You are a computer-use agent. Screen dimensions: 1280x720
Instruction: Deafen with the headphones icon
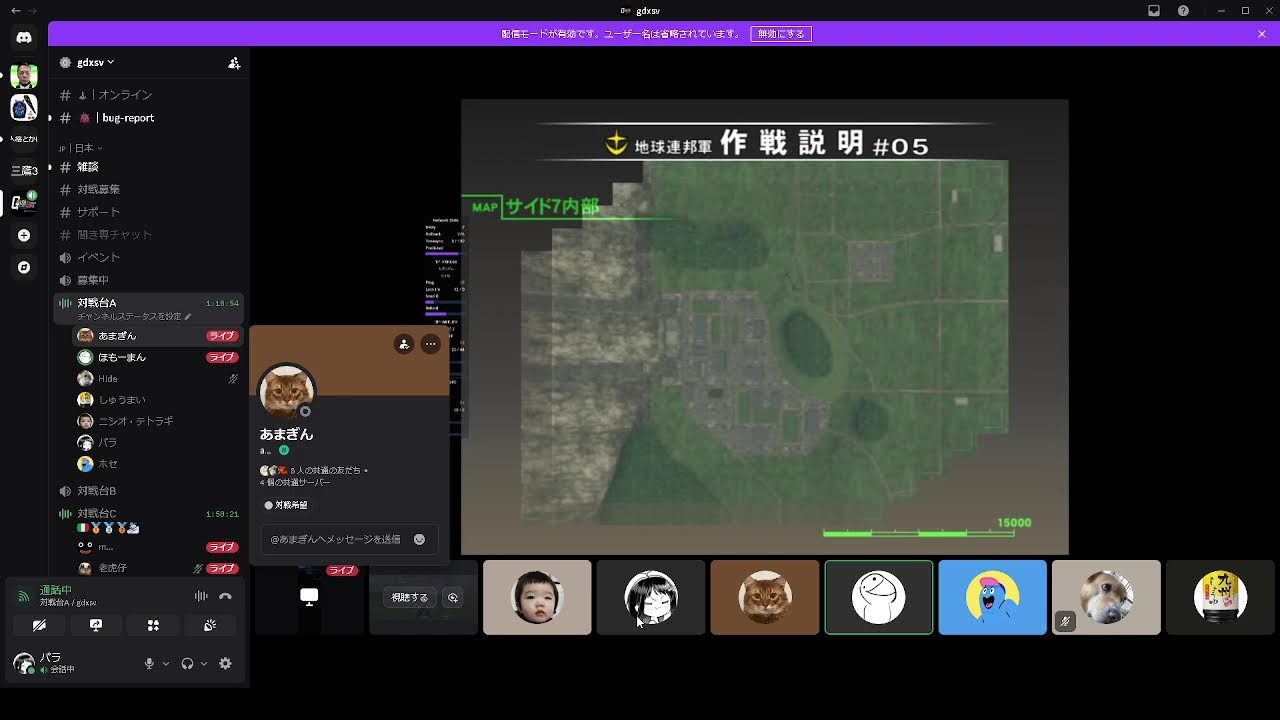point(187,663)
